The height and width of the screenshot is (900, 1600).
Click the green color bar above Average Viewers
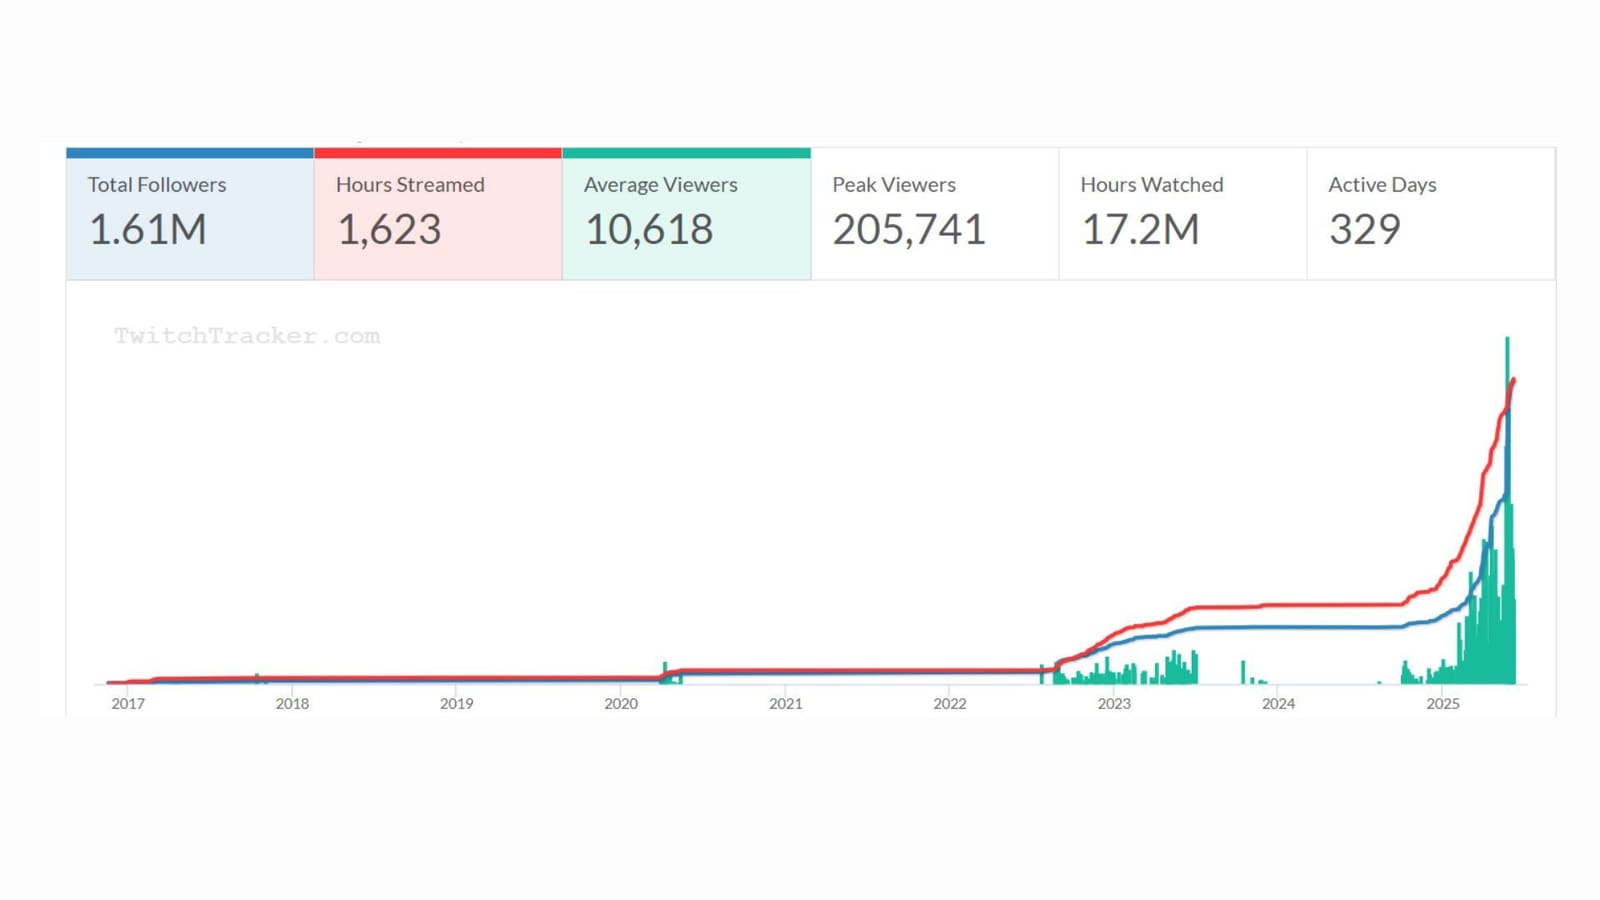pos(687,151)
